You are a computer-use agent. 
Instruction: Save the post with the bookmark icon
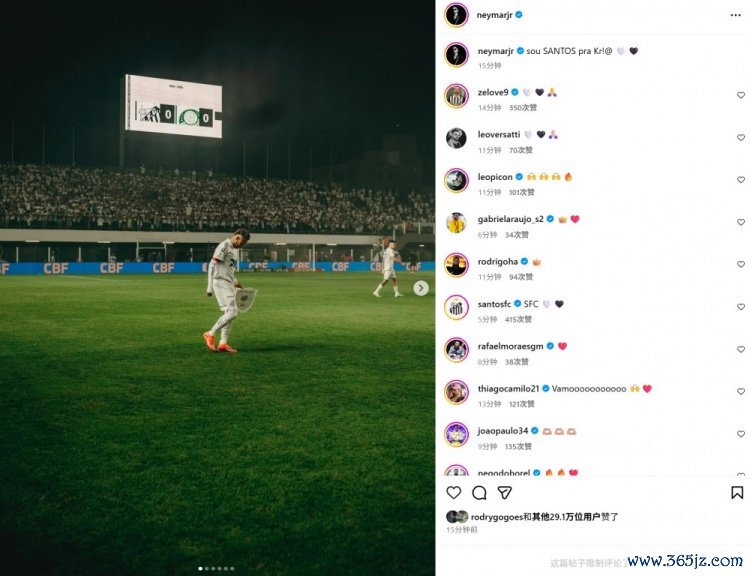click(737, 492)
